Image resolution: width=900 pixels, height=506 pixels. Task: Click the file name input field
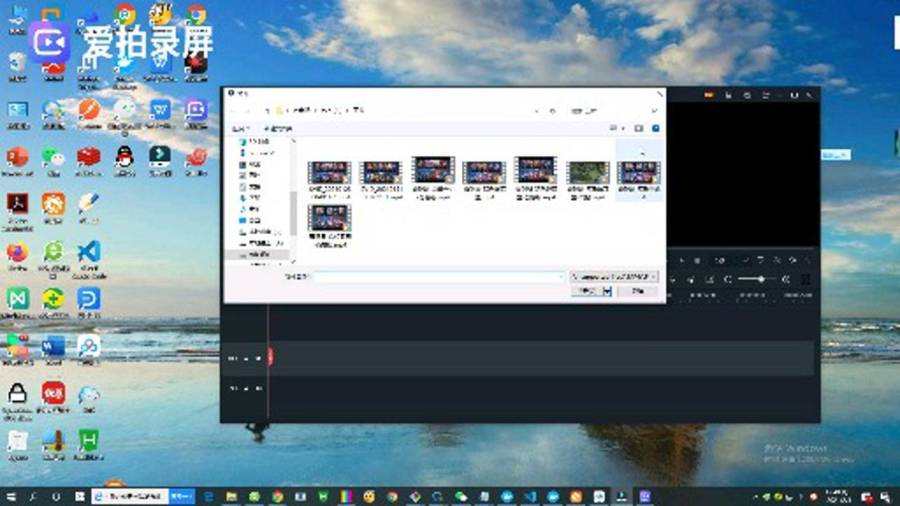point(439,277)
